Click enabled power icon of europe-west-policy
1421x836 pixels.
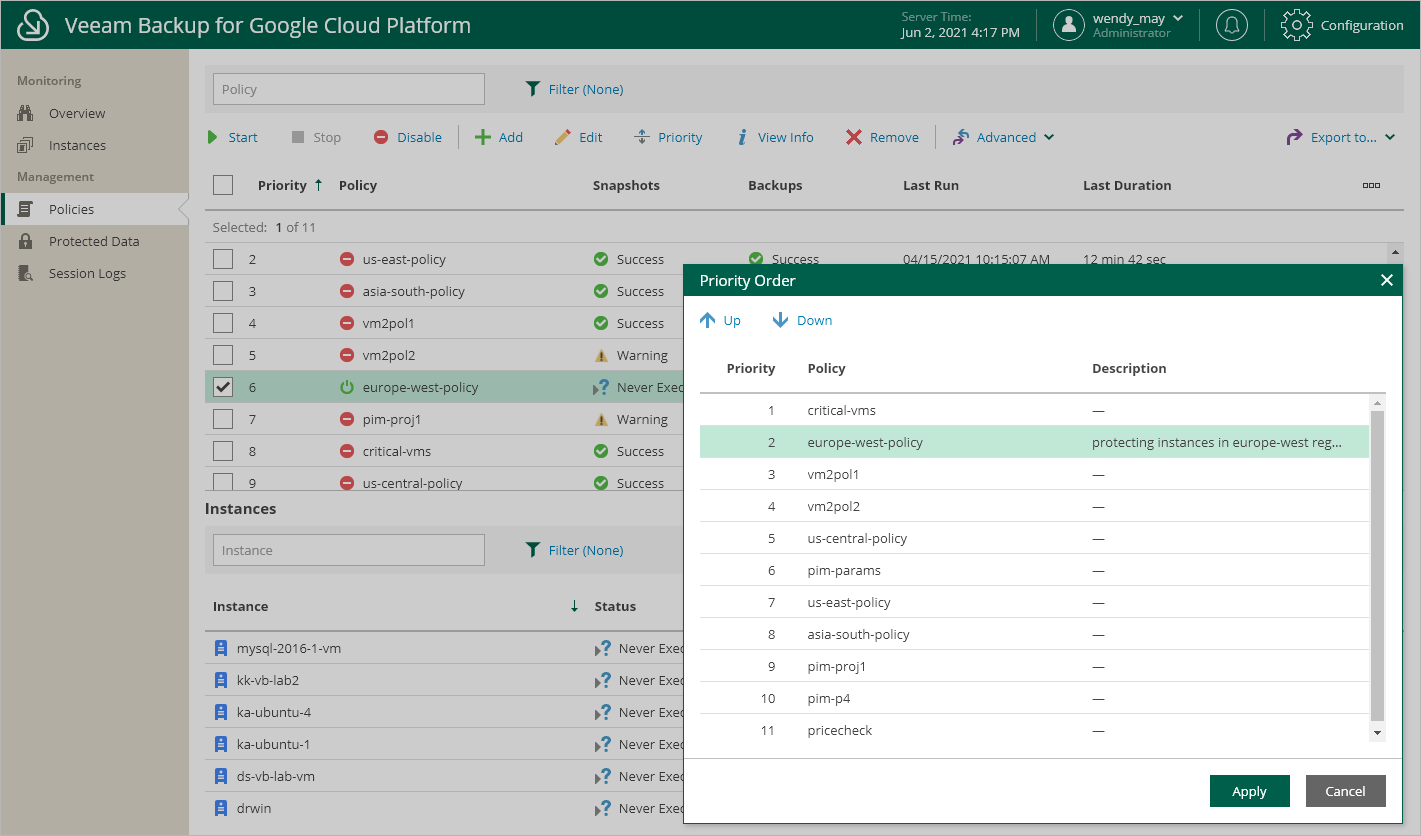point(347,387)
